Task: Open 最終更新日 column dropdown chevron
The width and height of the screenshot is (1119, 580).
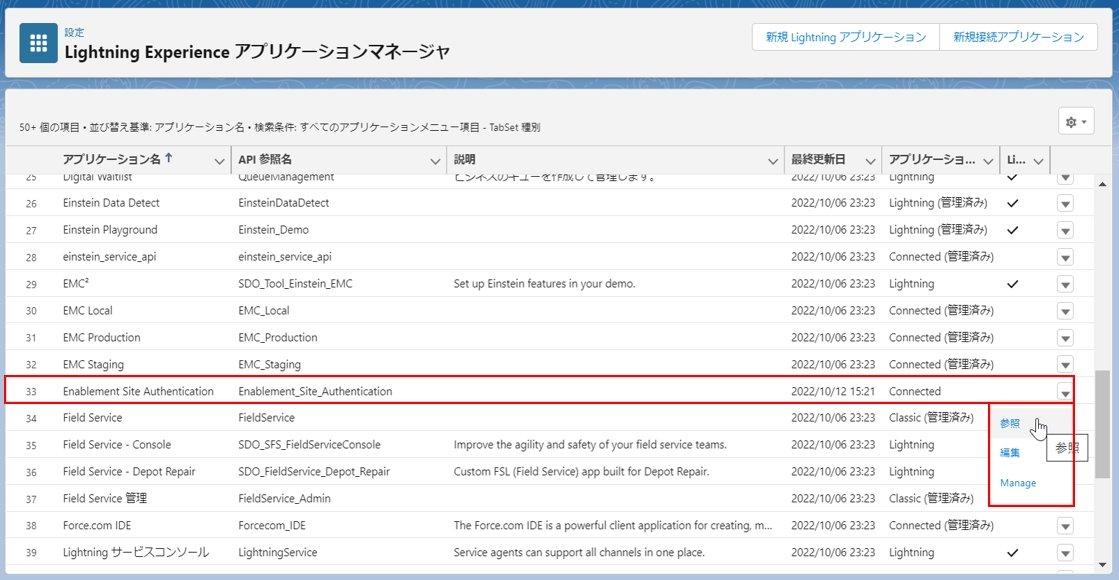Action: (870, 161)
